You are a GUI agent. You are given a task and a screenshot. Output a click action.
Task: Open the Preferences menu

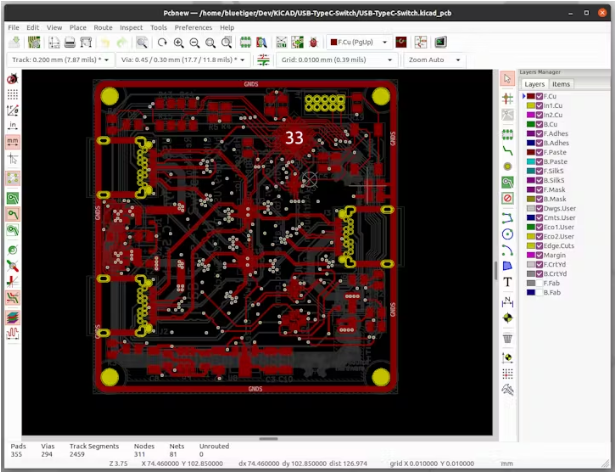(x=193, y=27)
